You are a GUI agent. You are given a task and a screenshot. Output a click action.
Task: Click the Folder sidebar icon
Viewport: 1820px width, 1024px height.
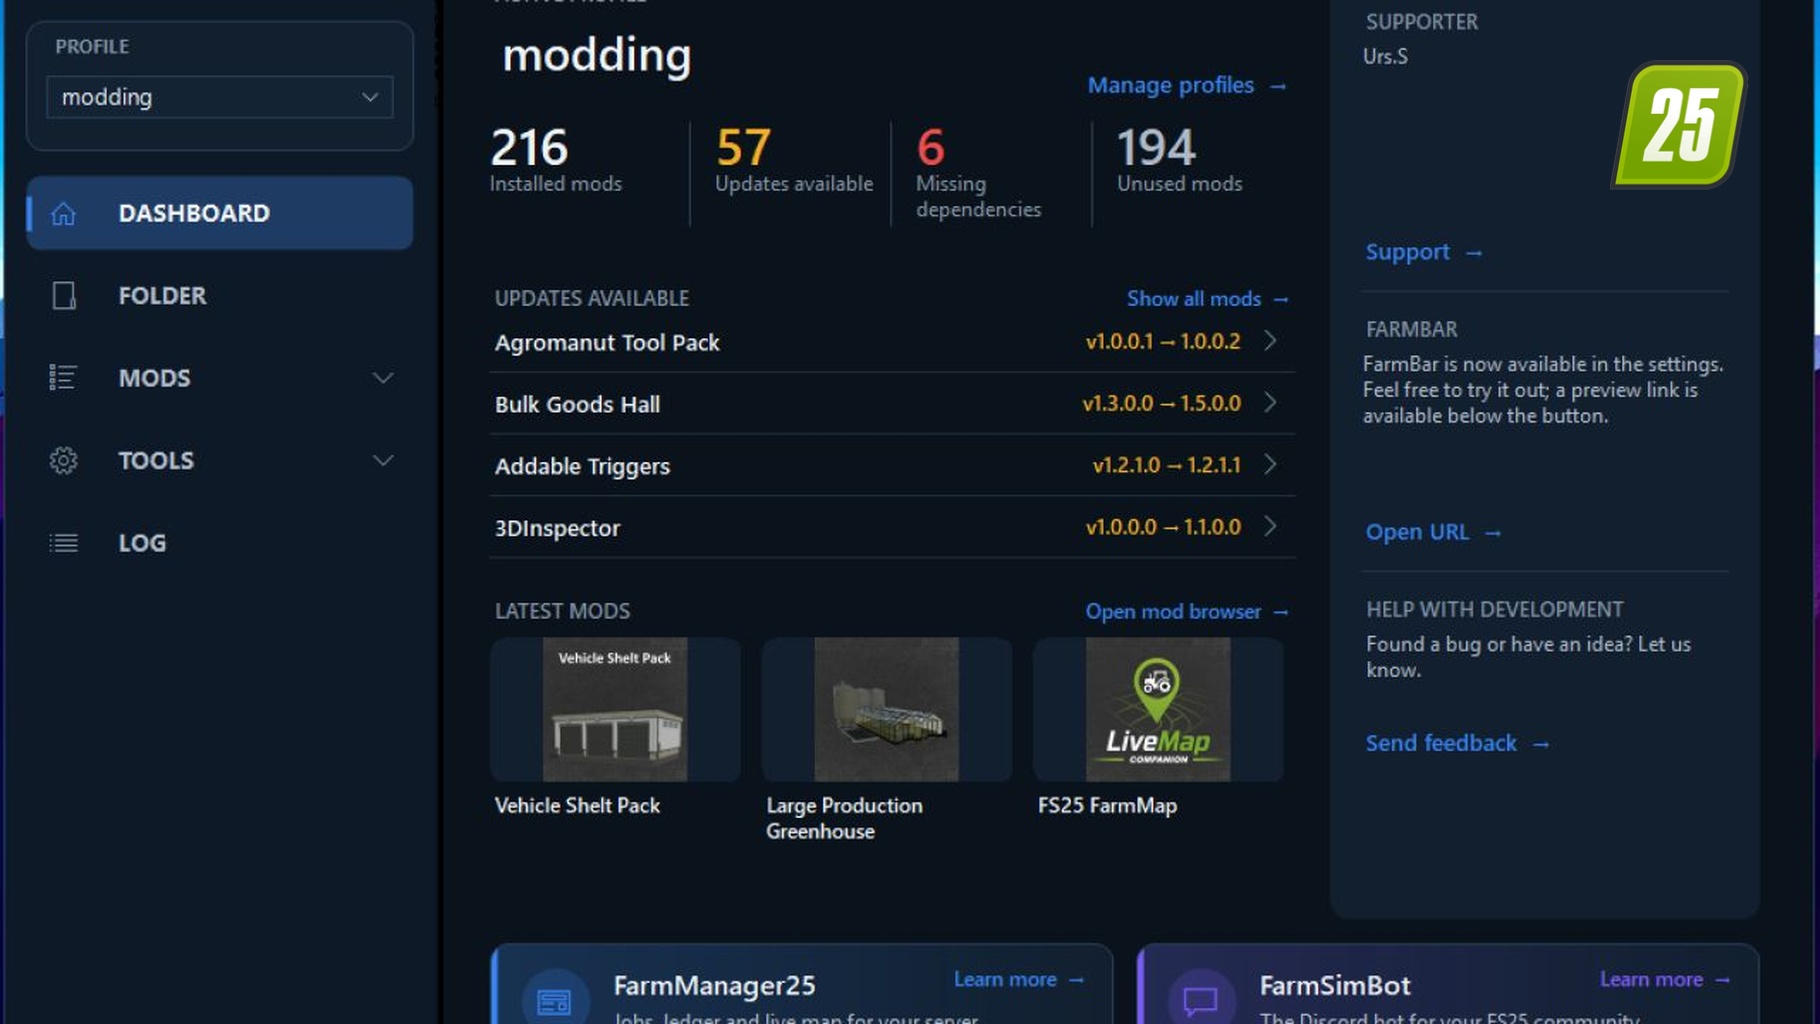click(x=63, y=296)
